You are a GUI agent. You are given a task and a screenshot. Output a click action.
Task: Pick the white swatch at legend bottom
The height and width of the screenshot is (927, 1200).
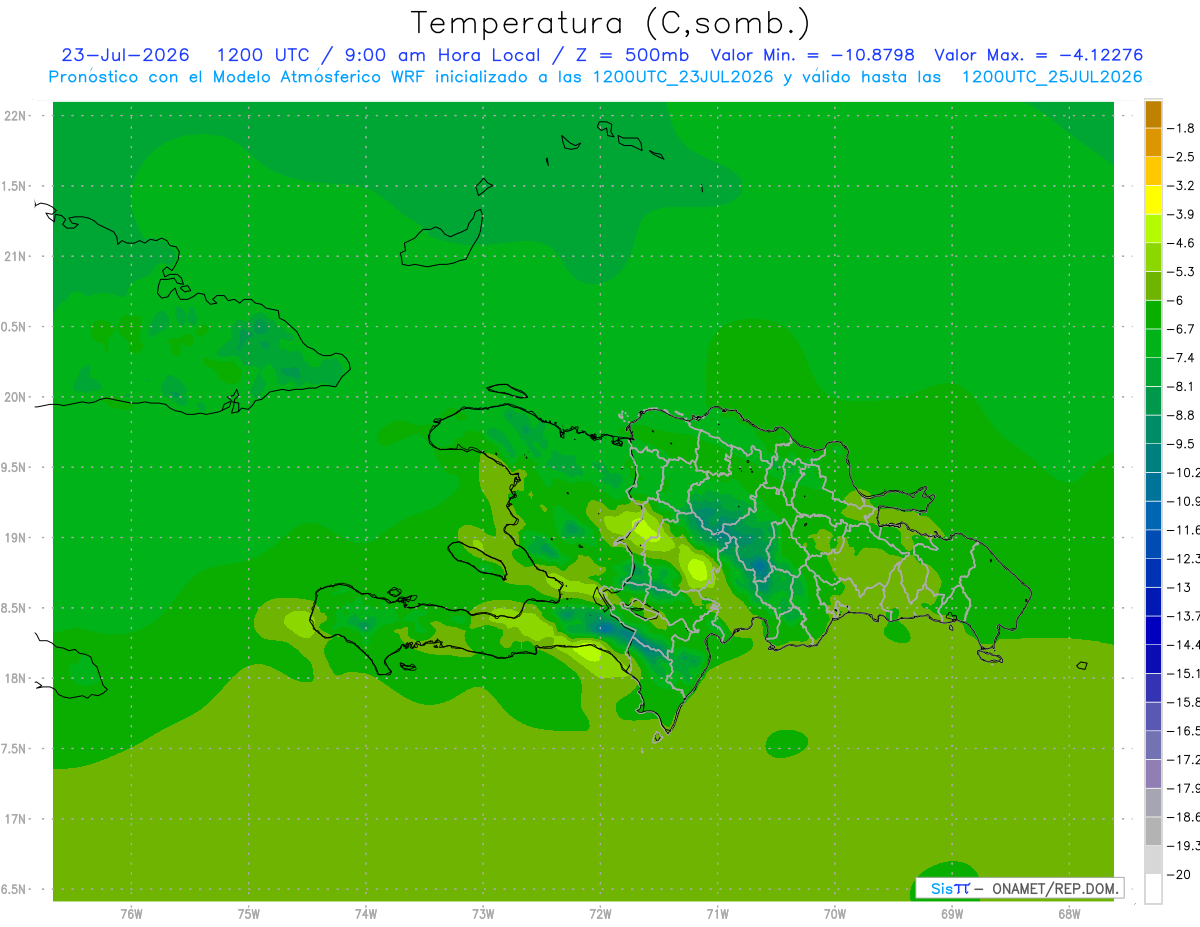tap(1153, 889)
